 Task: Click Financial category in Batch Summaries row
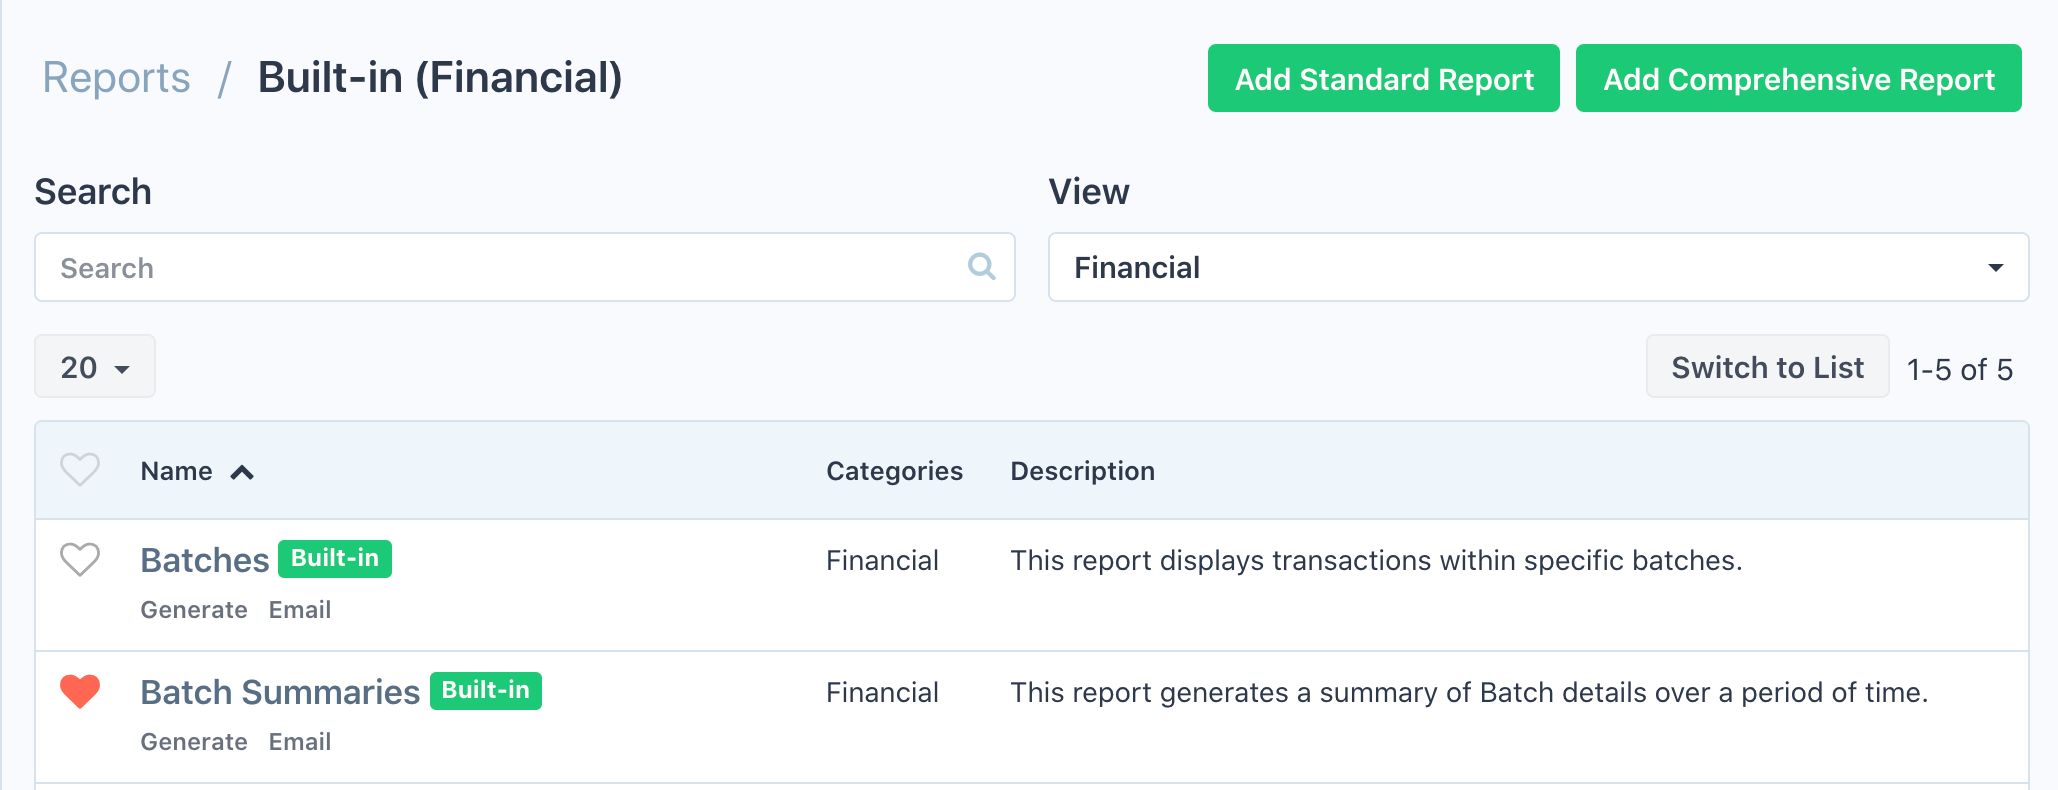(882, 692)
